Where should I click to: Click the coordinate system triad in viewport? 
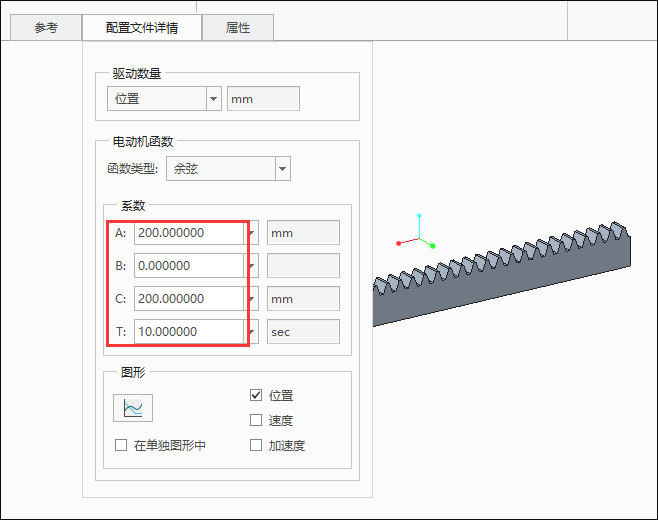pyautogui.click(x=418, y=233)
